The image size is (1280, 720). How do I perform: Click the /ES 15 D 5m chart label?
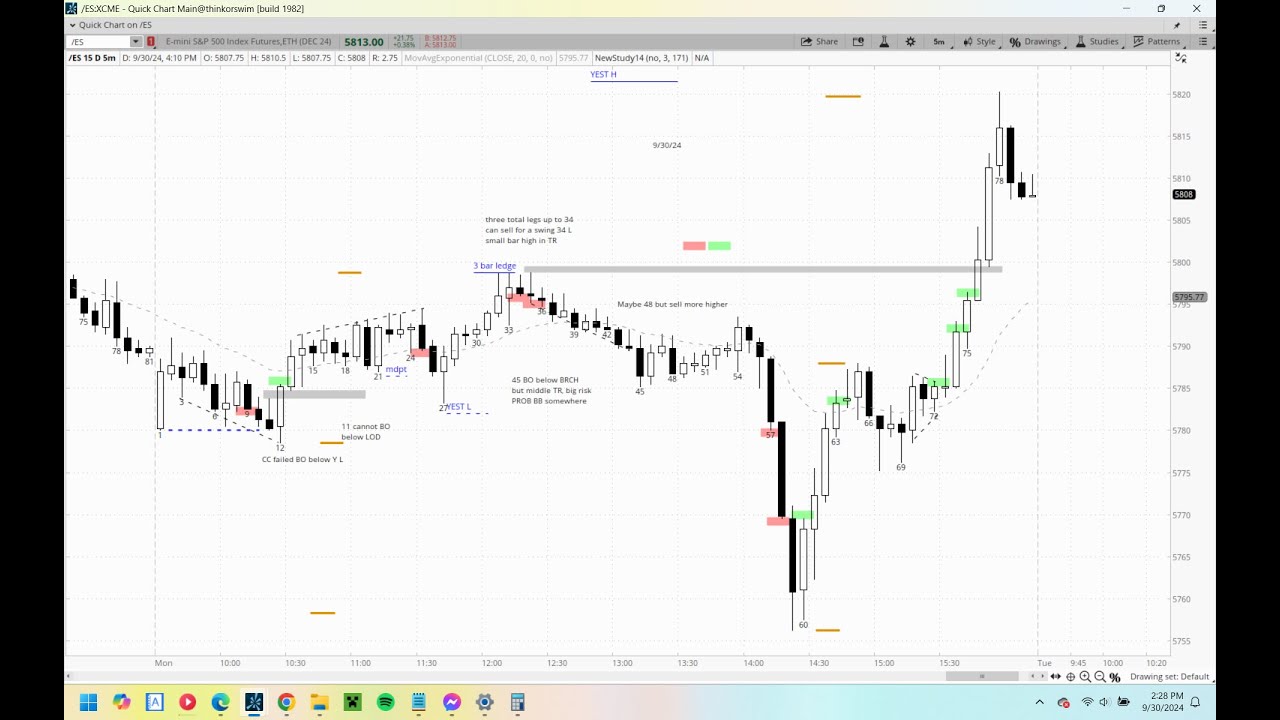click(x=92, y=58)
